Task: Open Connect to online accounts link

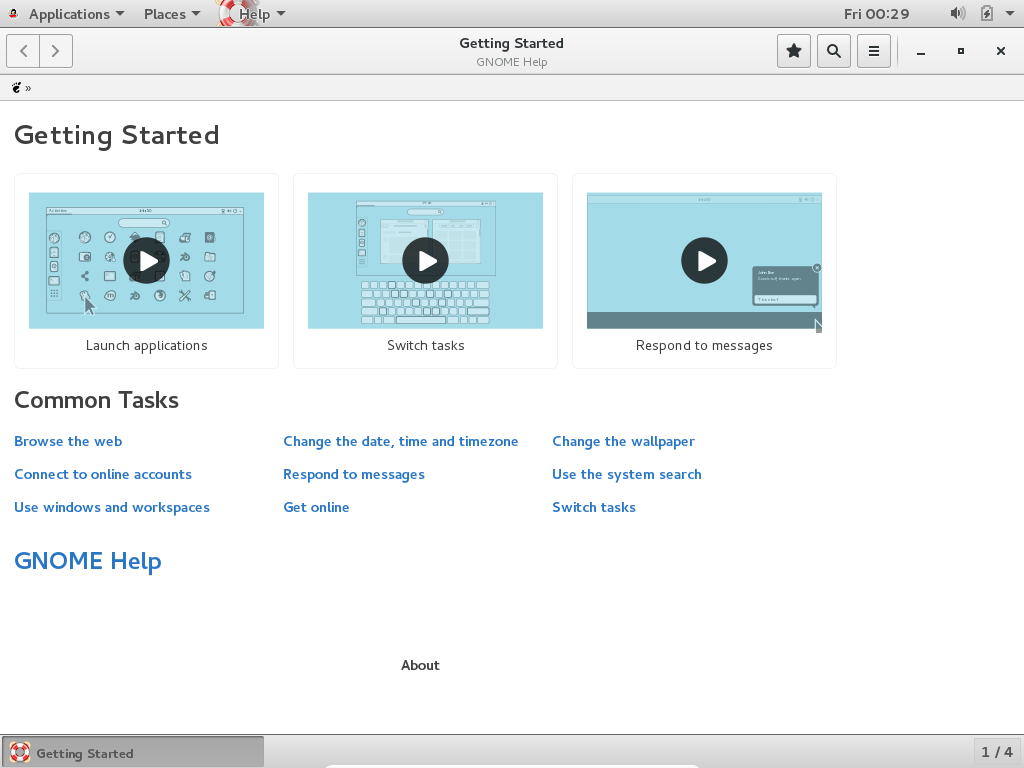Action: [x=103, y=475]
